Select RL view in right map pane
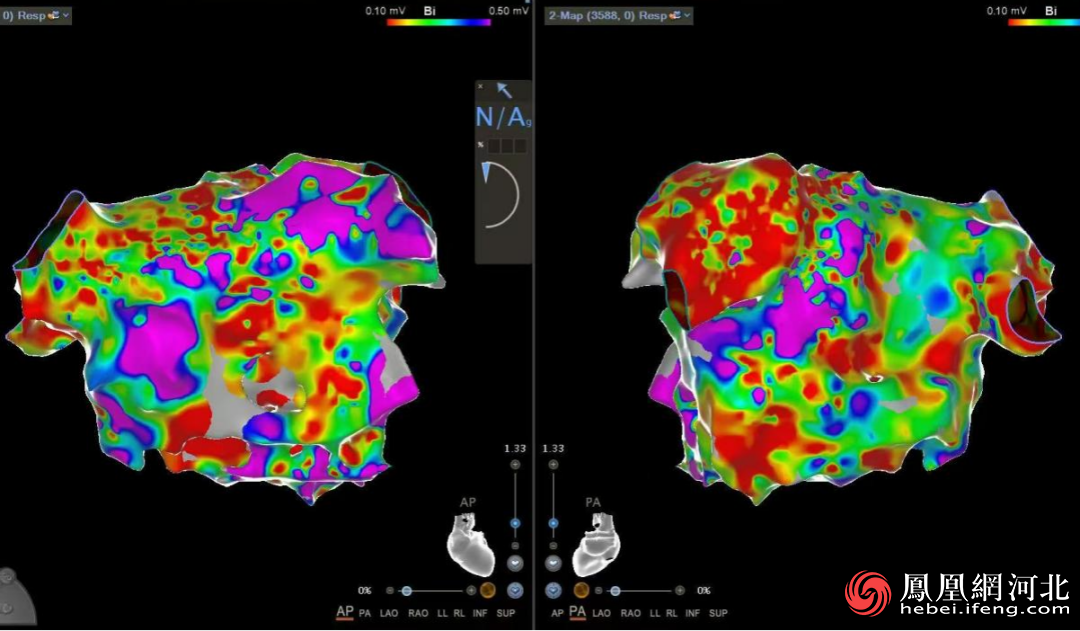The height and width of the screenshot is (631, 1080). [x=671, y=613]
